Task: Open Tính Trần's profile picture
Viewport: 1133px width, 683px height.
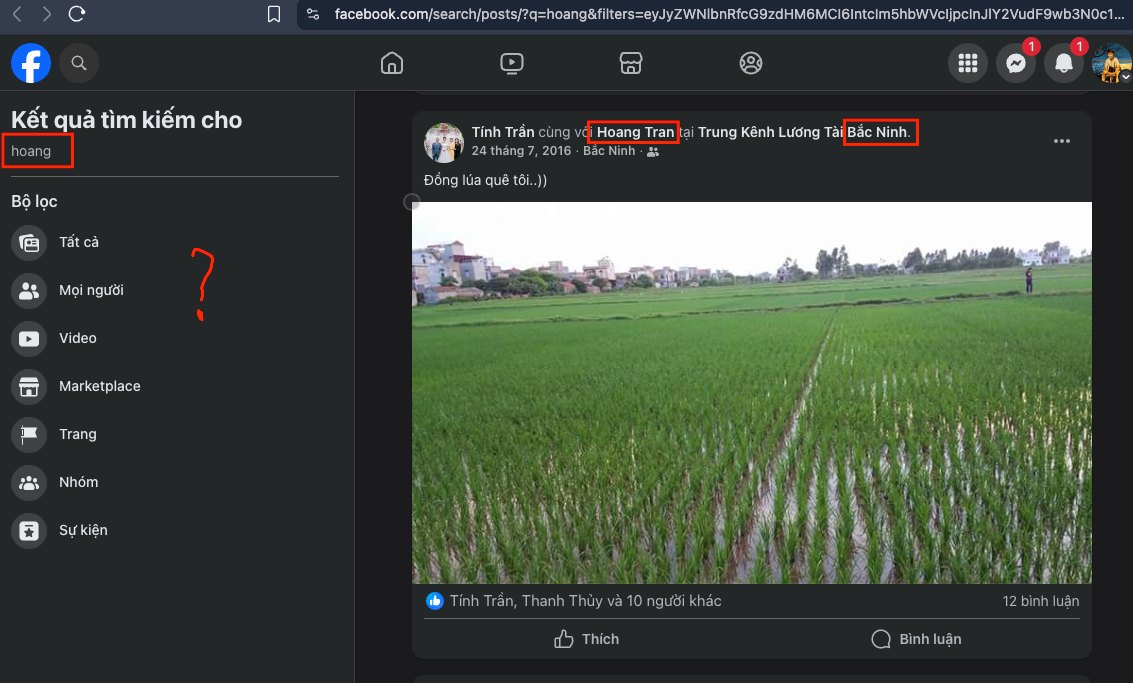Action: click(444, 142)
